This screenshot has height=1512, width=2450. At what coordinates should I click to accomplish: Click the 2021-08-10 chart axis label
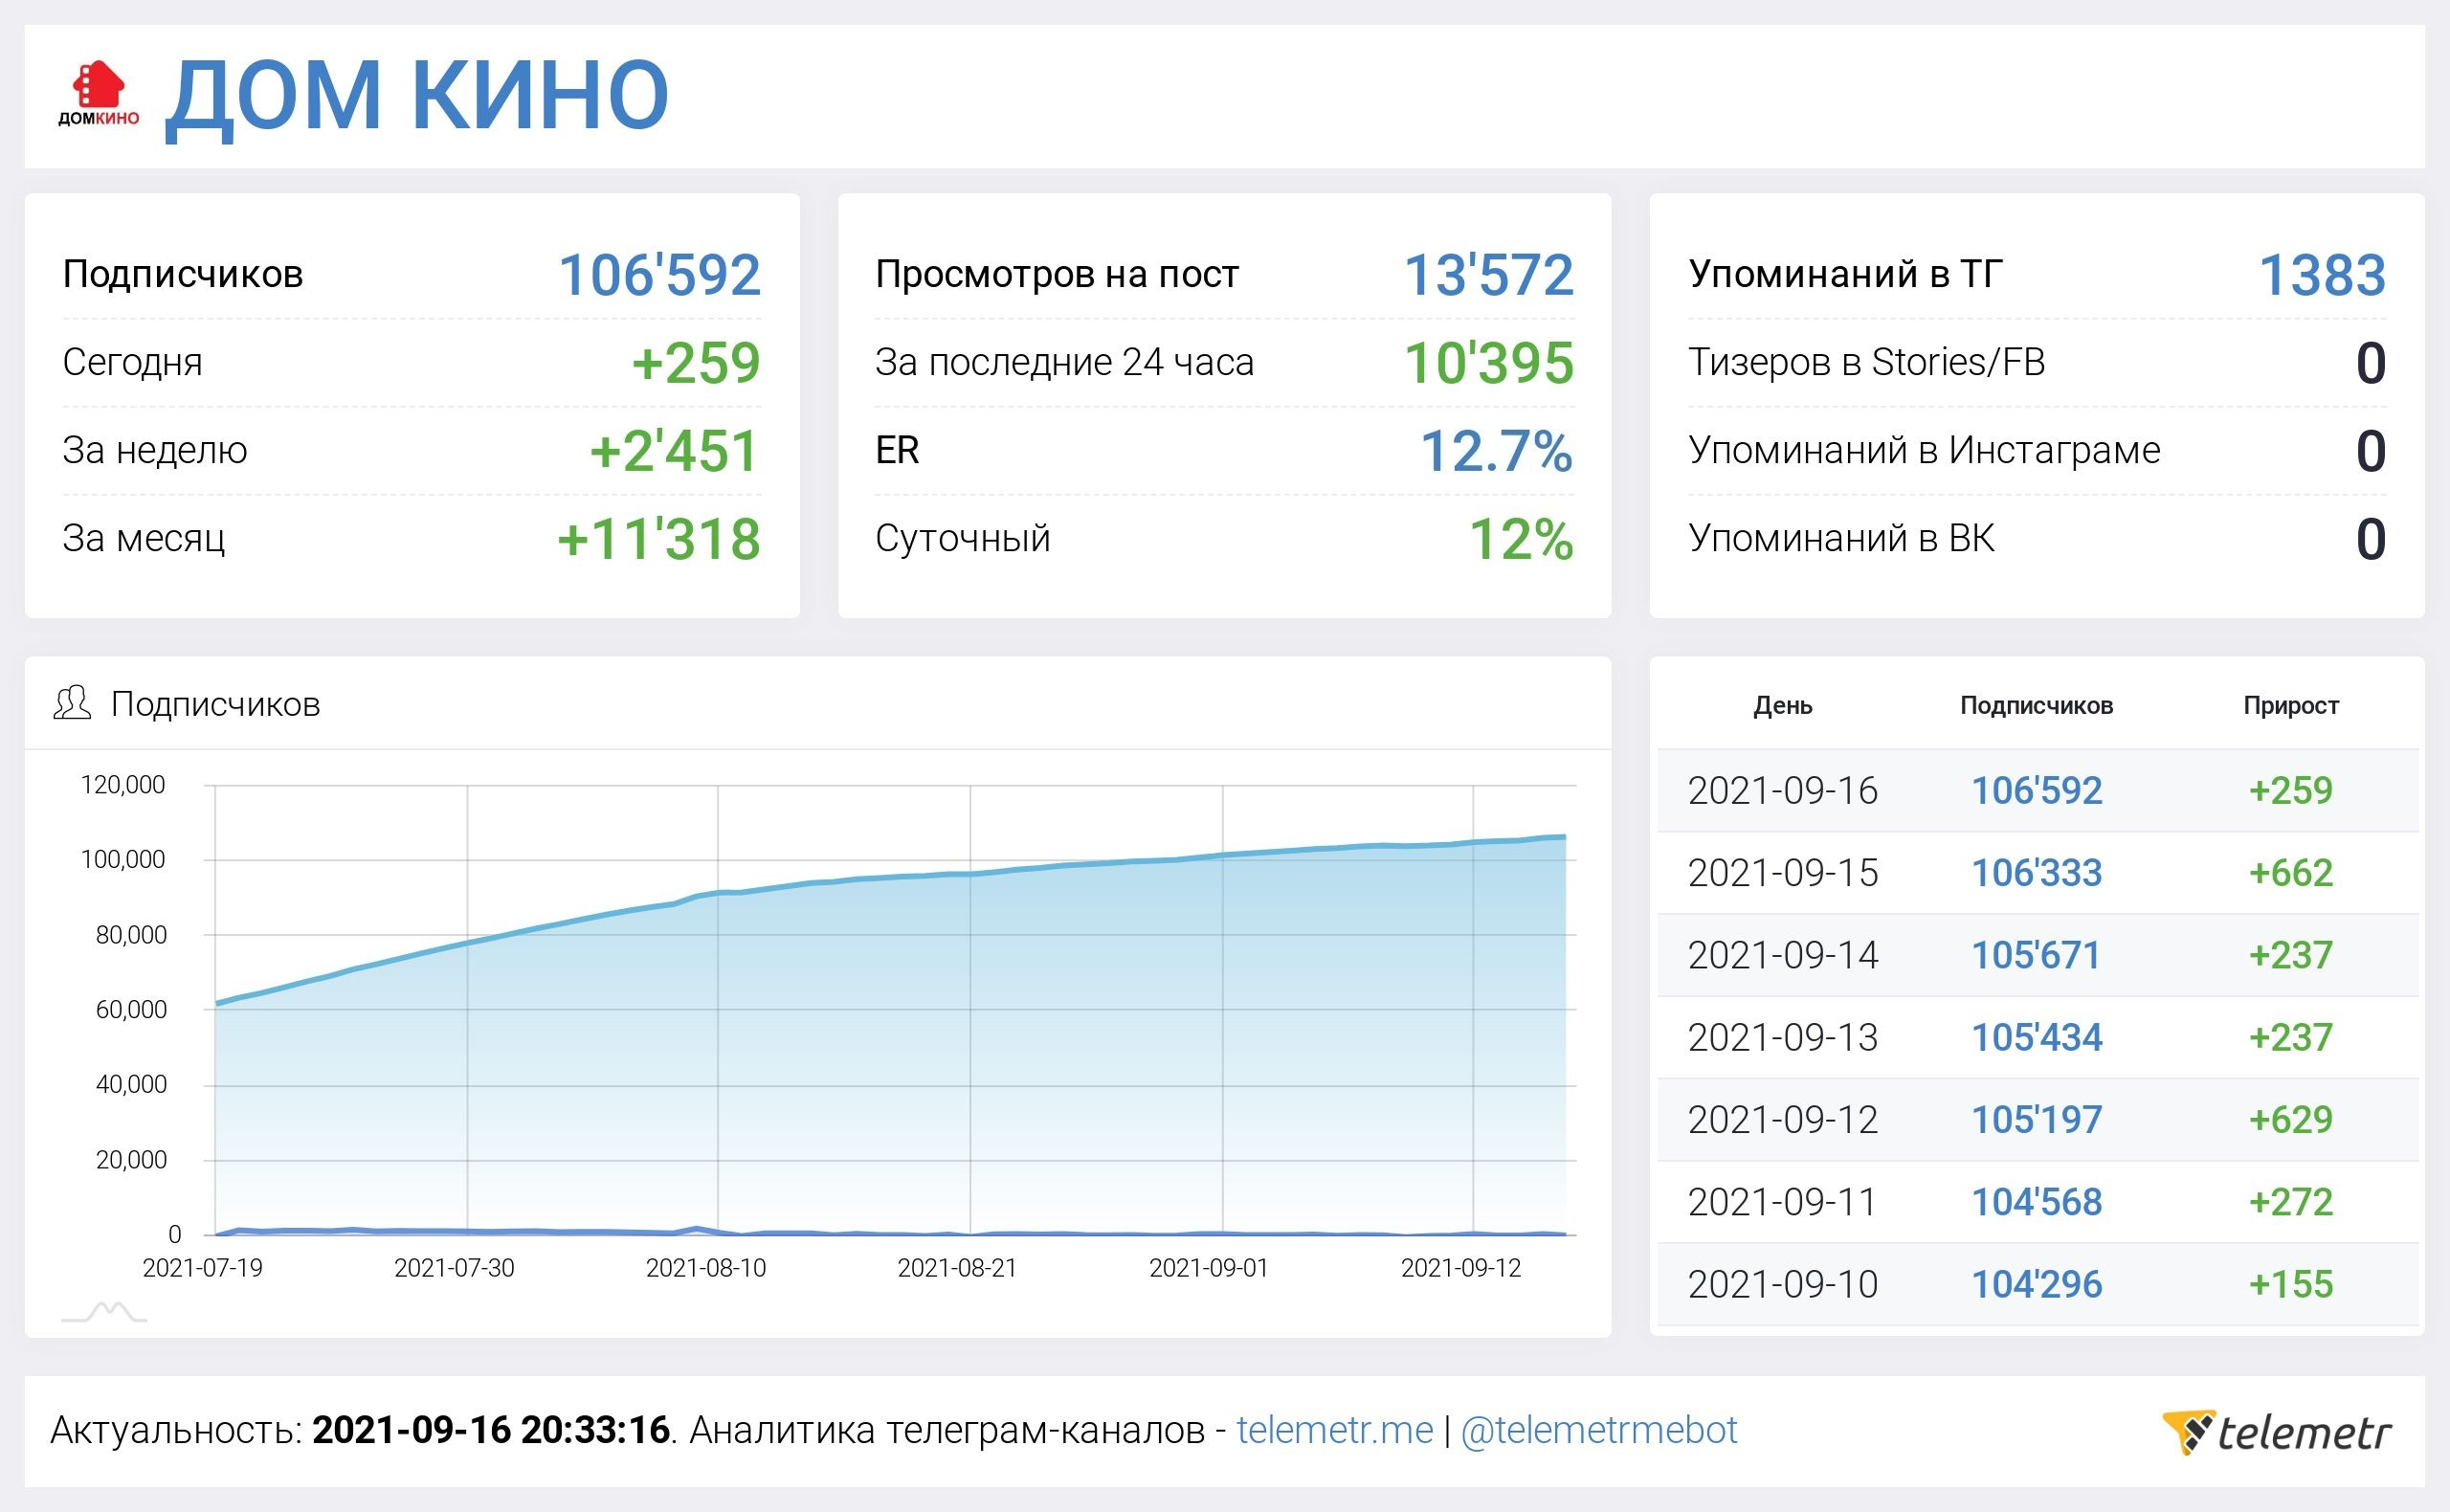click(705, 1268)
